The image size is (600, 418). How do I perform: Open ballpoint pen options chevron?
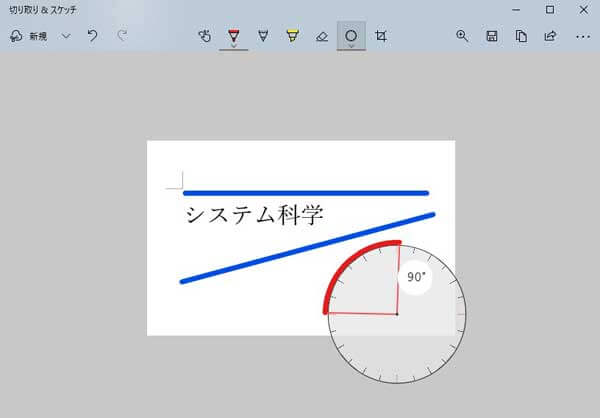(233, 46)
